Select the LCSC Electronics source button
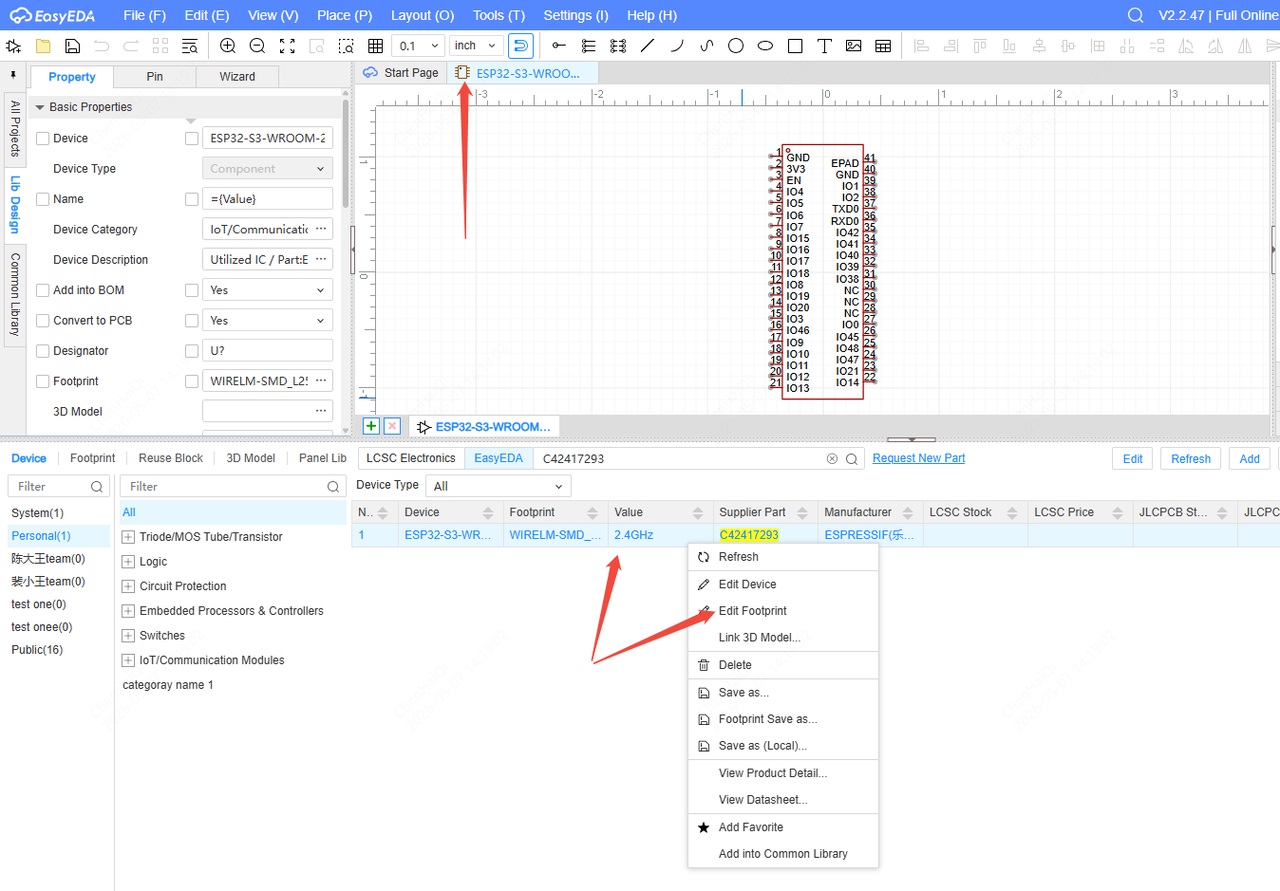Image resolution: width=1280 pixels, height=891 pixels. 411,458
